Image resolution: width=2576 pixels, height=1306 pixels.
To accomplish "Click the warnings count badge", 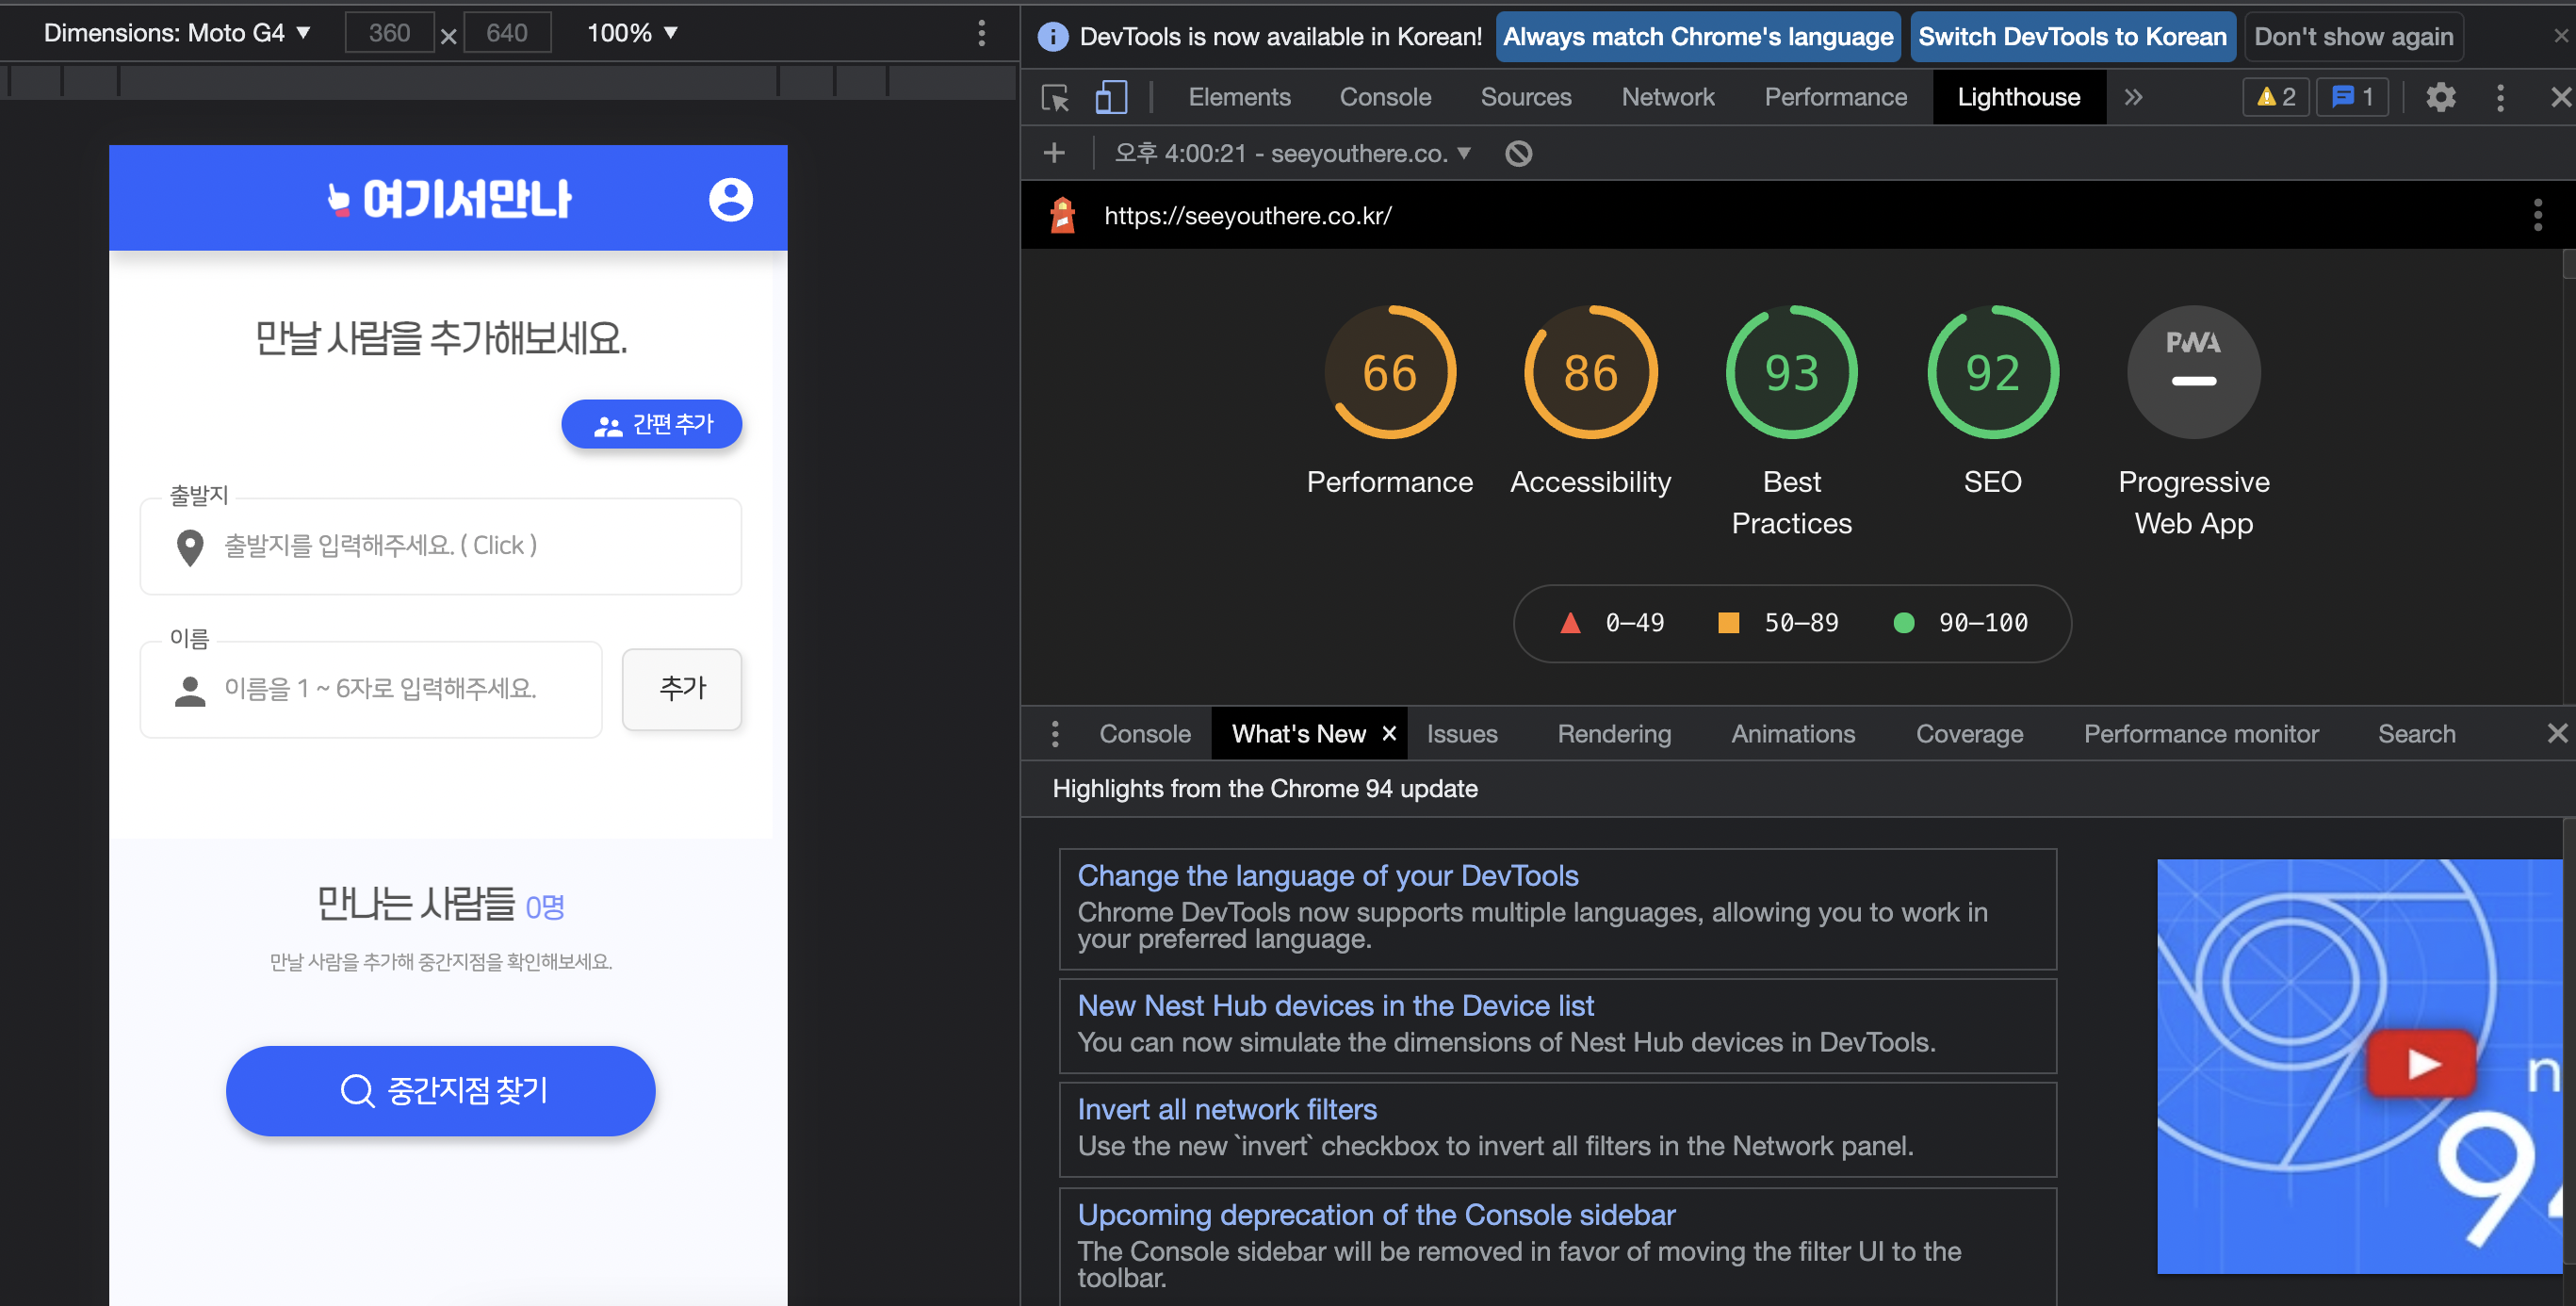I will [x=2275, y=97].
